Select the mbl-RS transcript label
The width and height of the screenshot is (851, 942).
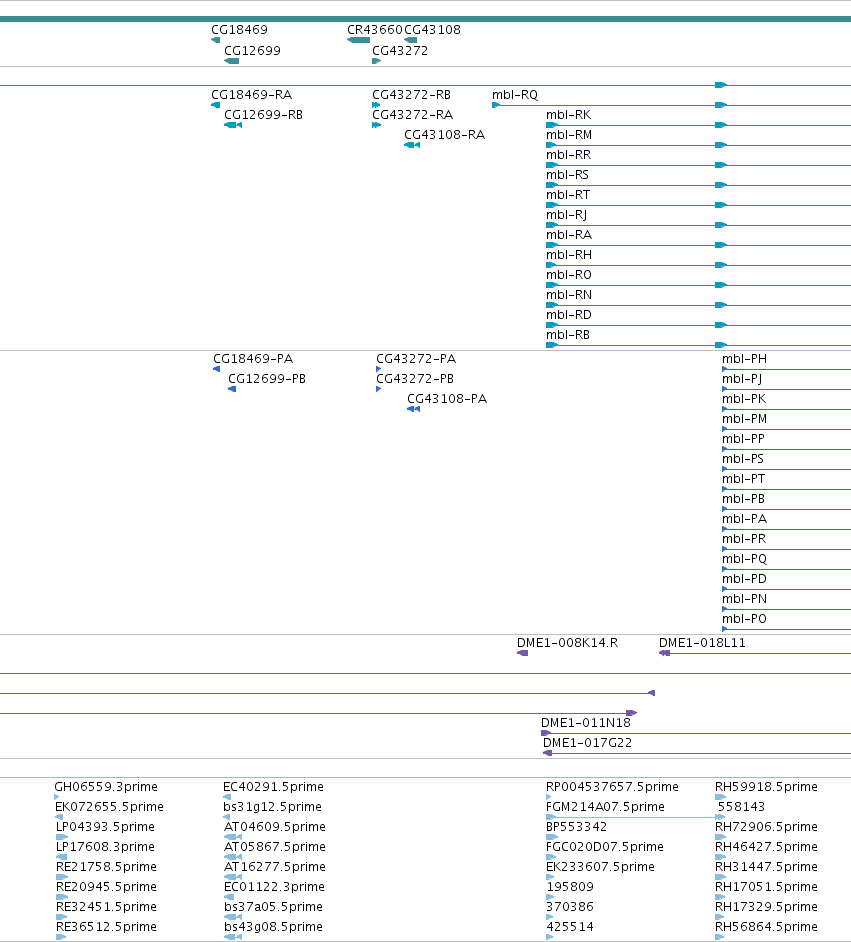click(x=567, y=174)
